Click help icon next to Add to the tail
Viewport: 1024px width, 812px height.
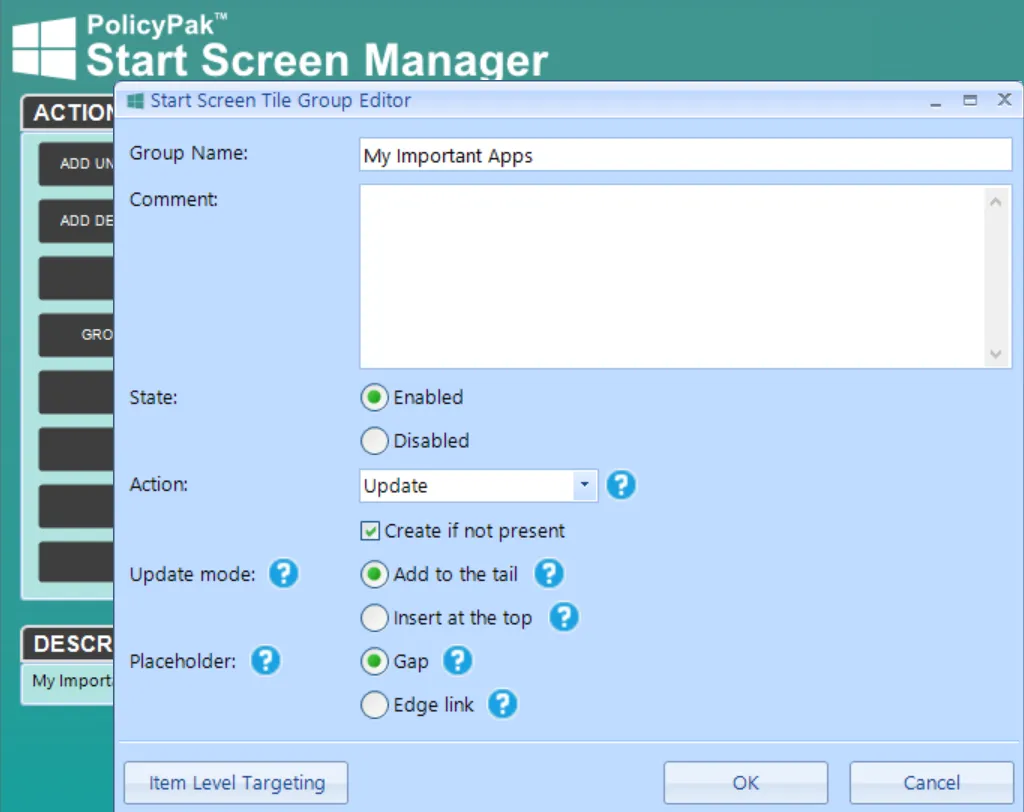(x=549, y=574)
